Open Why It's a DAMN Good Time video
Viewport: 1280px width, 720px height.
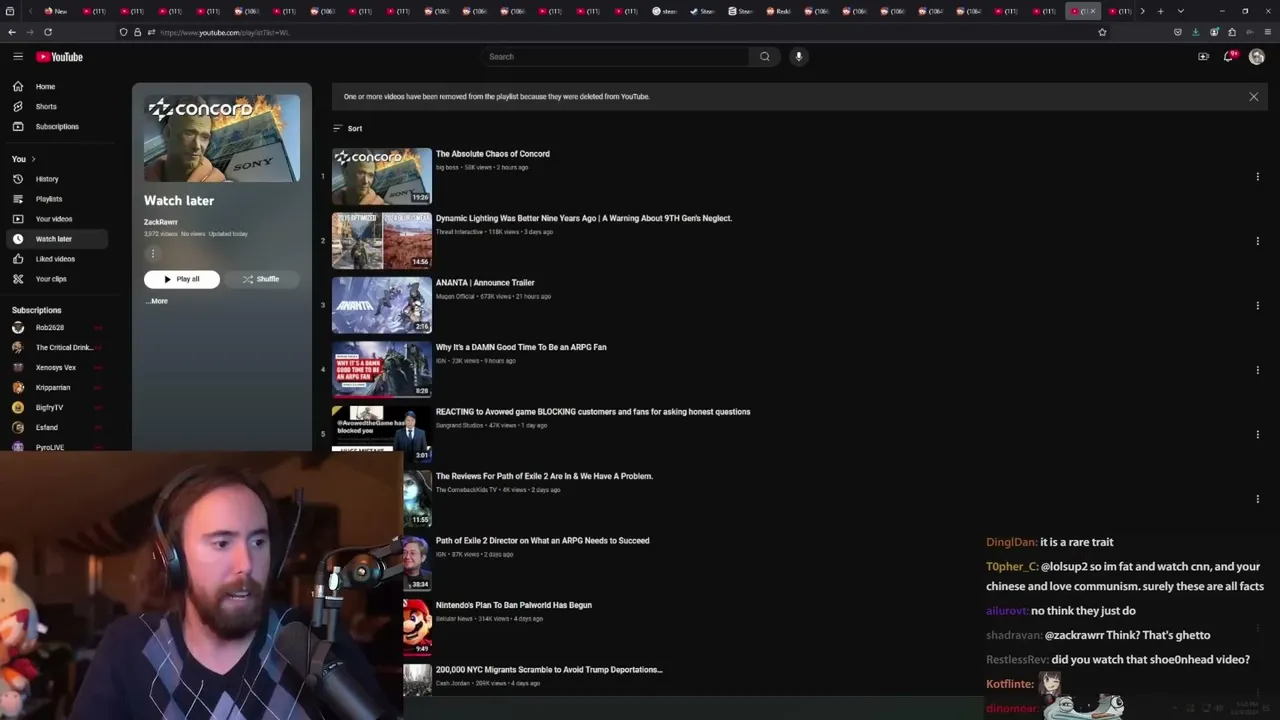[521, 347]
